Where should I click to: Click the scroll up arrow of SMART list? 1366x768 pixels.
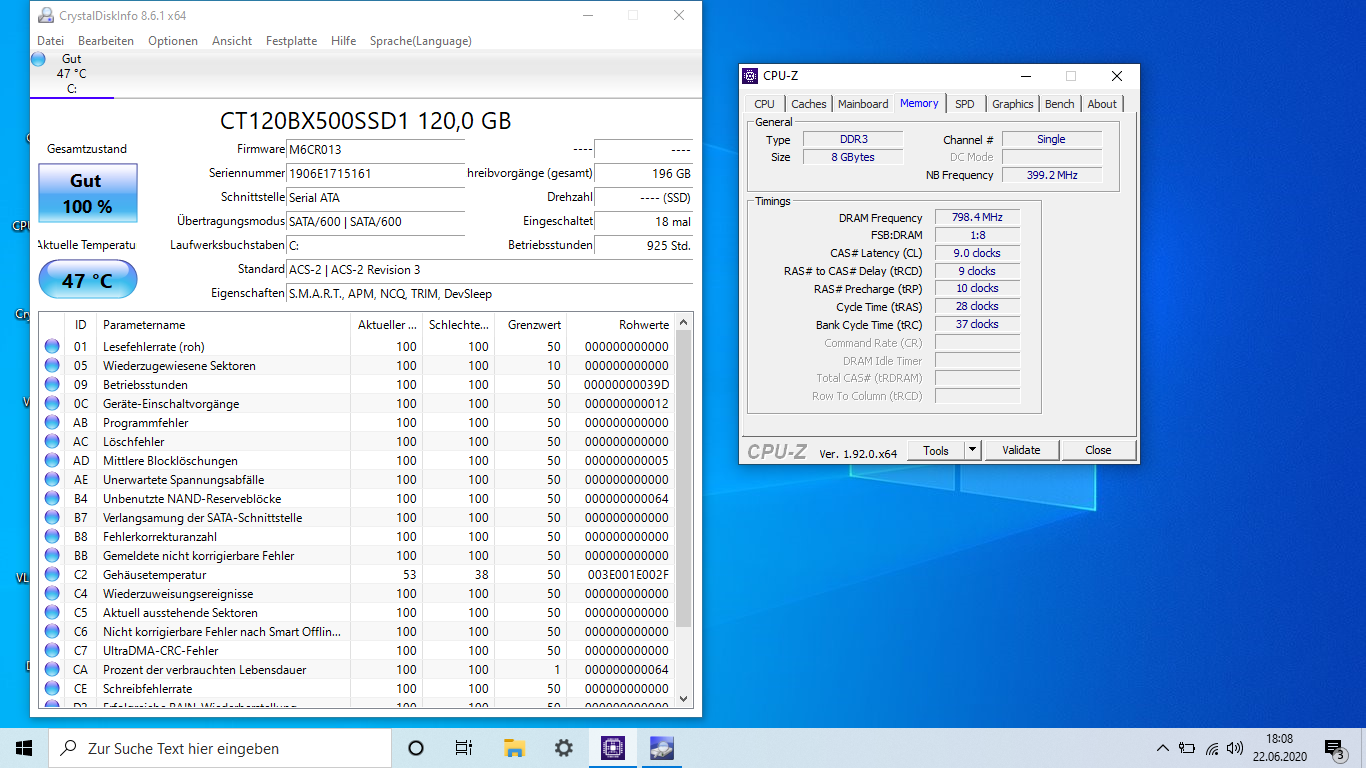(x=684, y=322)
